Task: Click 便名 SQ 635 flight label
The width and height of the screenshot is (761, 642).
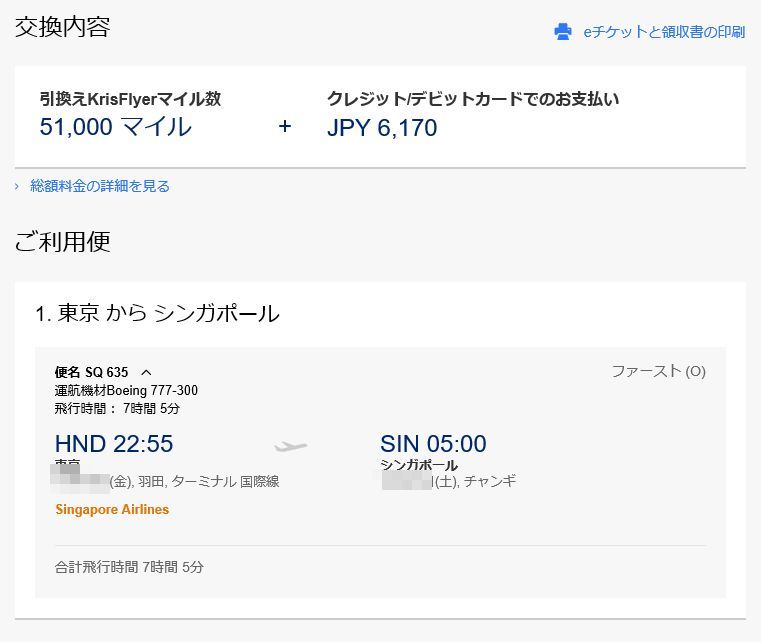Action: [x=91, y=372]
